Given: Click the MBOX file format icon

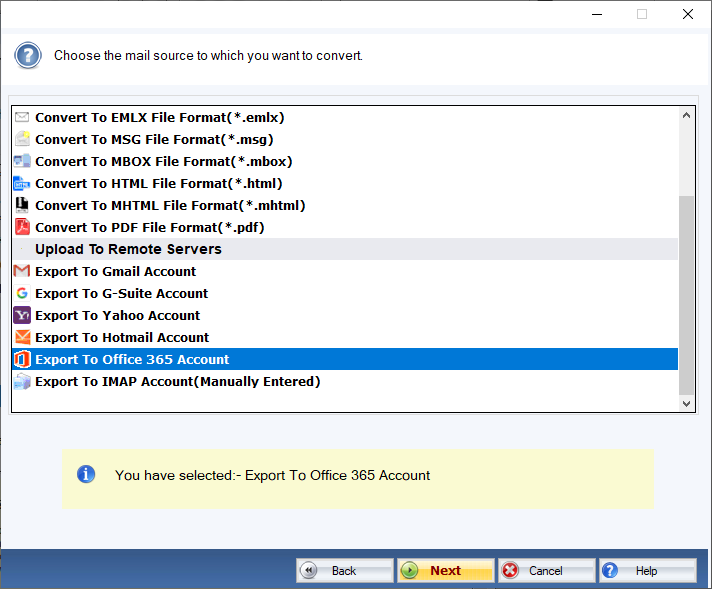Looking at the screenshot, I should (22, 161).
